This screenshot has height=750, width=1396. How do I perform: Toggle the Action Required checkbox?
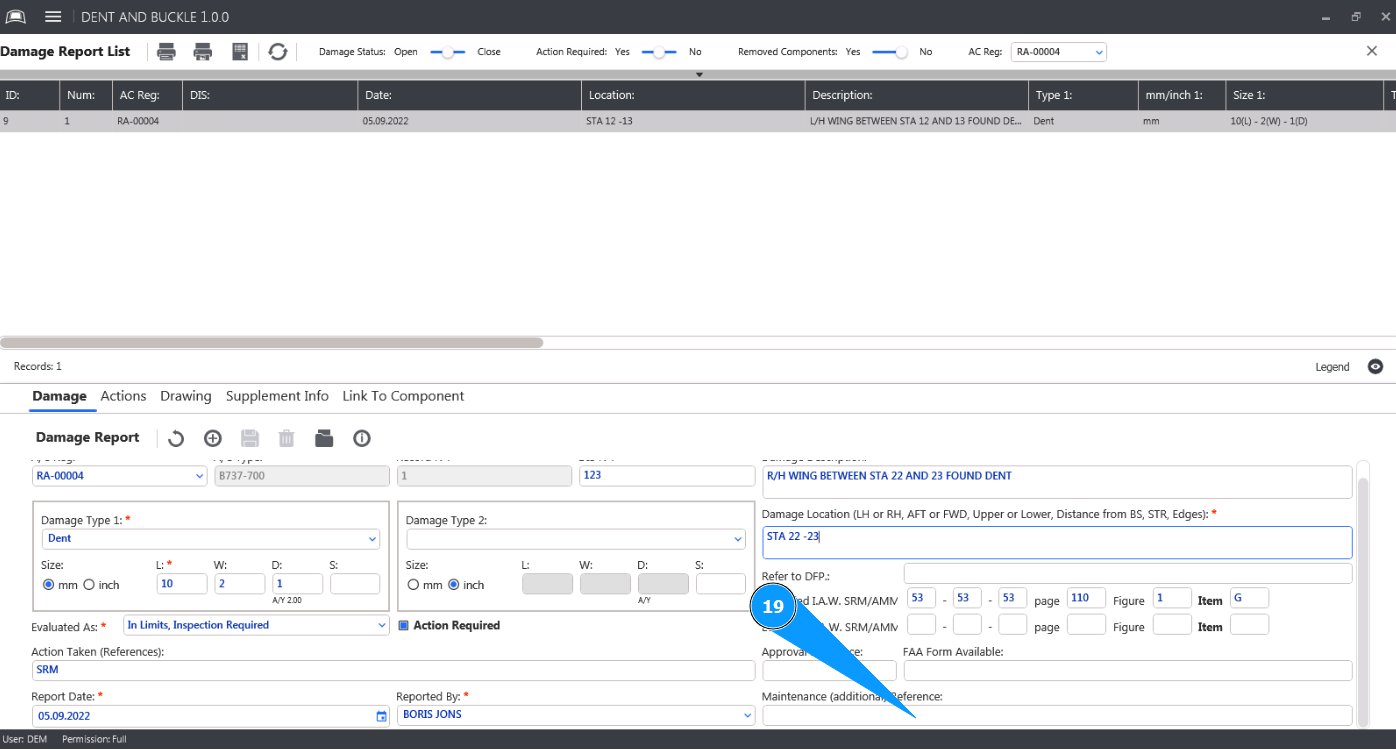coord(404,626)
